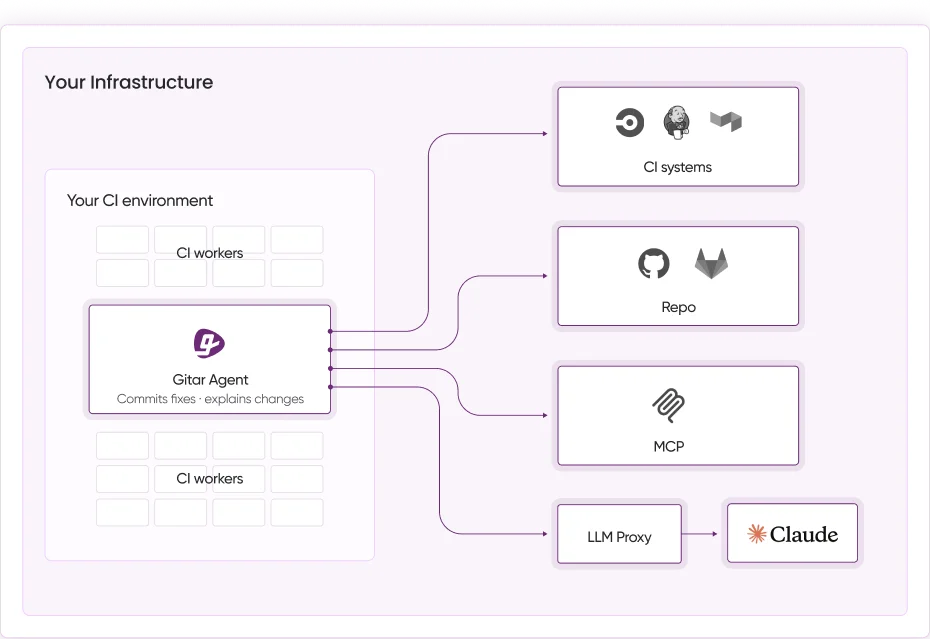Click the Jenkins butler icon
The height and width of the screenshot is (639, 930).
(x=677, y=120)
